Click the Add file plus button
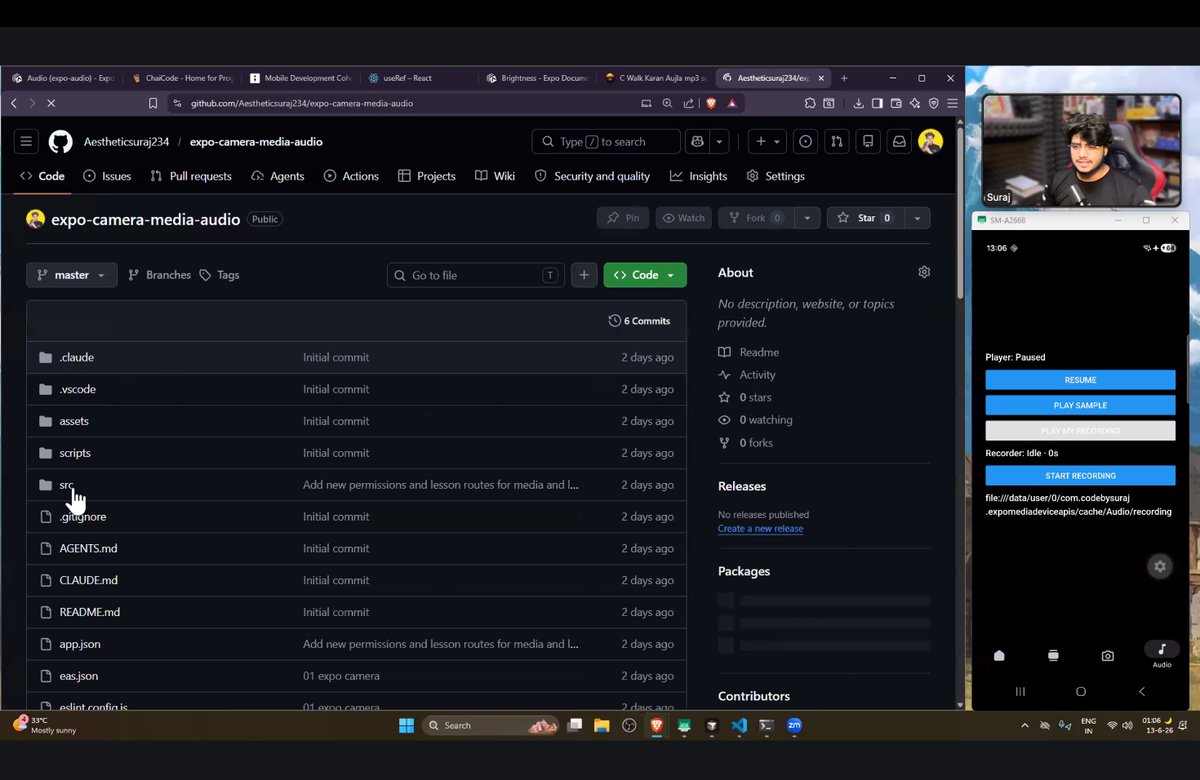1200x780 pixels. coord(584,275)
